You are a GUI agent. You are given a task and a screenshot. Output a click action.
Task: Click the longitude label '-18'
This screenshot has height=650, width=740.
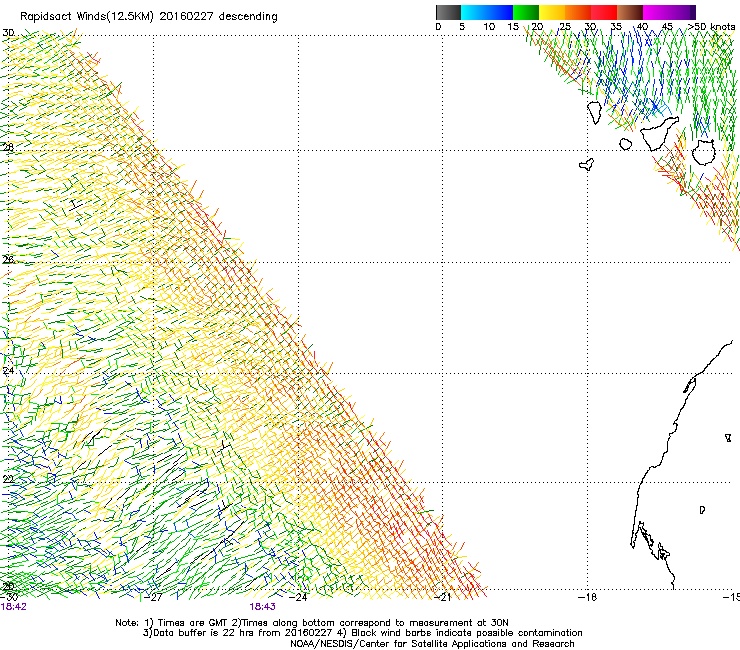coord(588,597)
